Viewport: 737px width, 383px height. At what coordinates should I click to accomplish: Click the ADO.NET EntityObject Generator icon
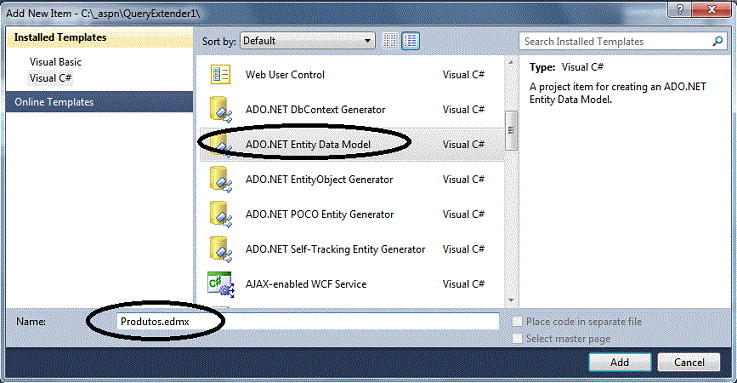click(x=220, y=180)
